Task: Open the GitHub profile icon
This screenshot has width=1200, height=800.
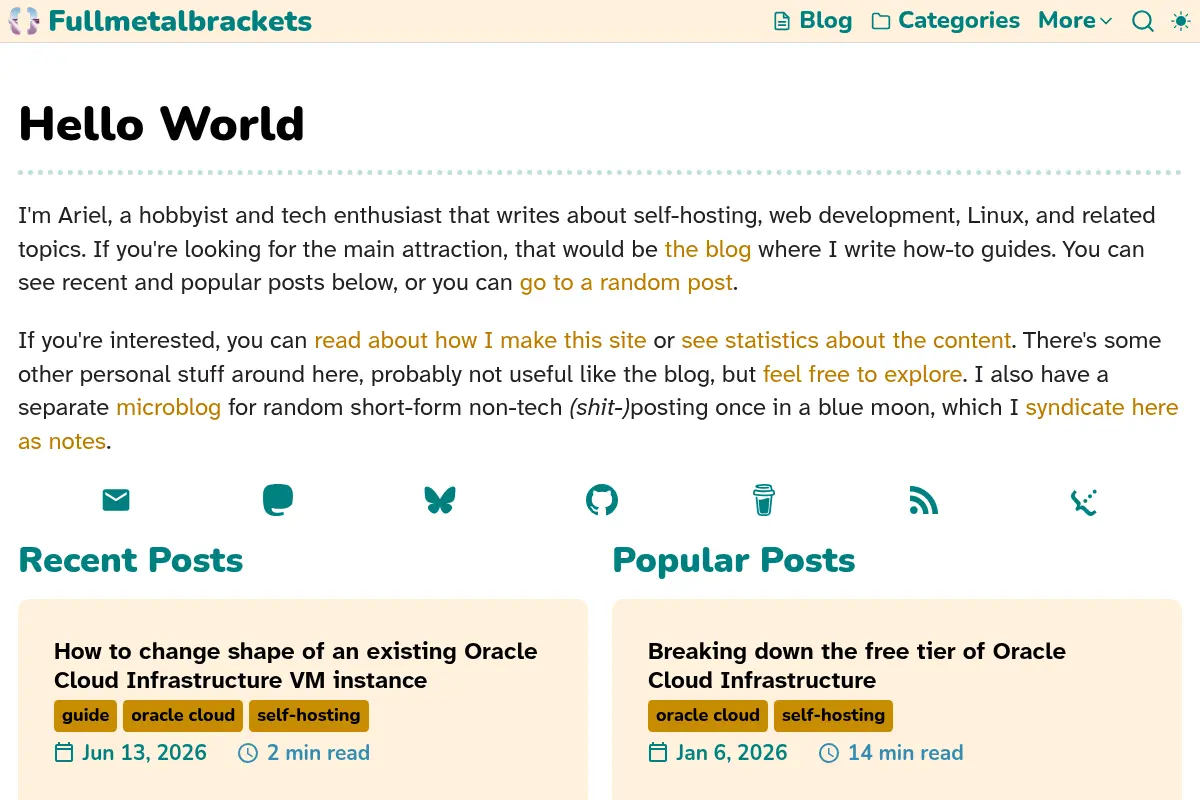Action: pyautogui.click(x=602, y=500)
